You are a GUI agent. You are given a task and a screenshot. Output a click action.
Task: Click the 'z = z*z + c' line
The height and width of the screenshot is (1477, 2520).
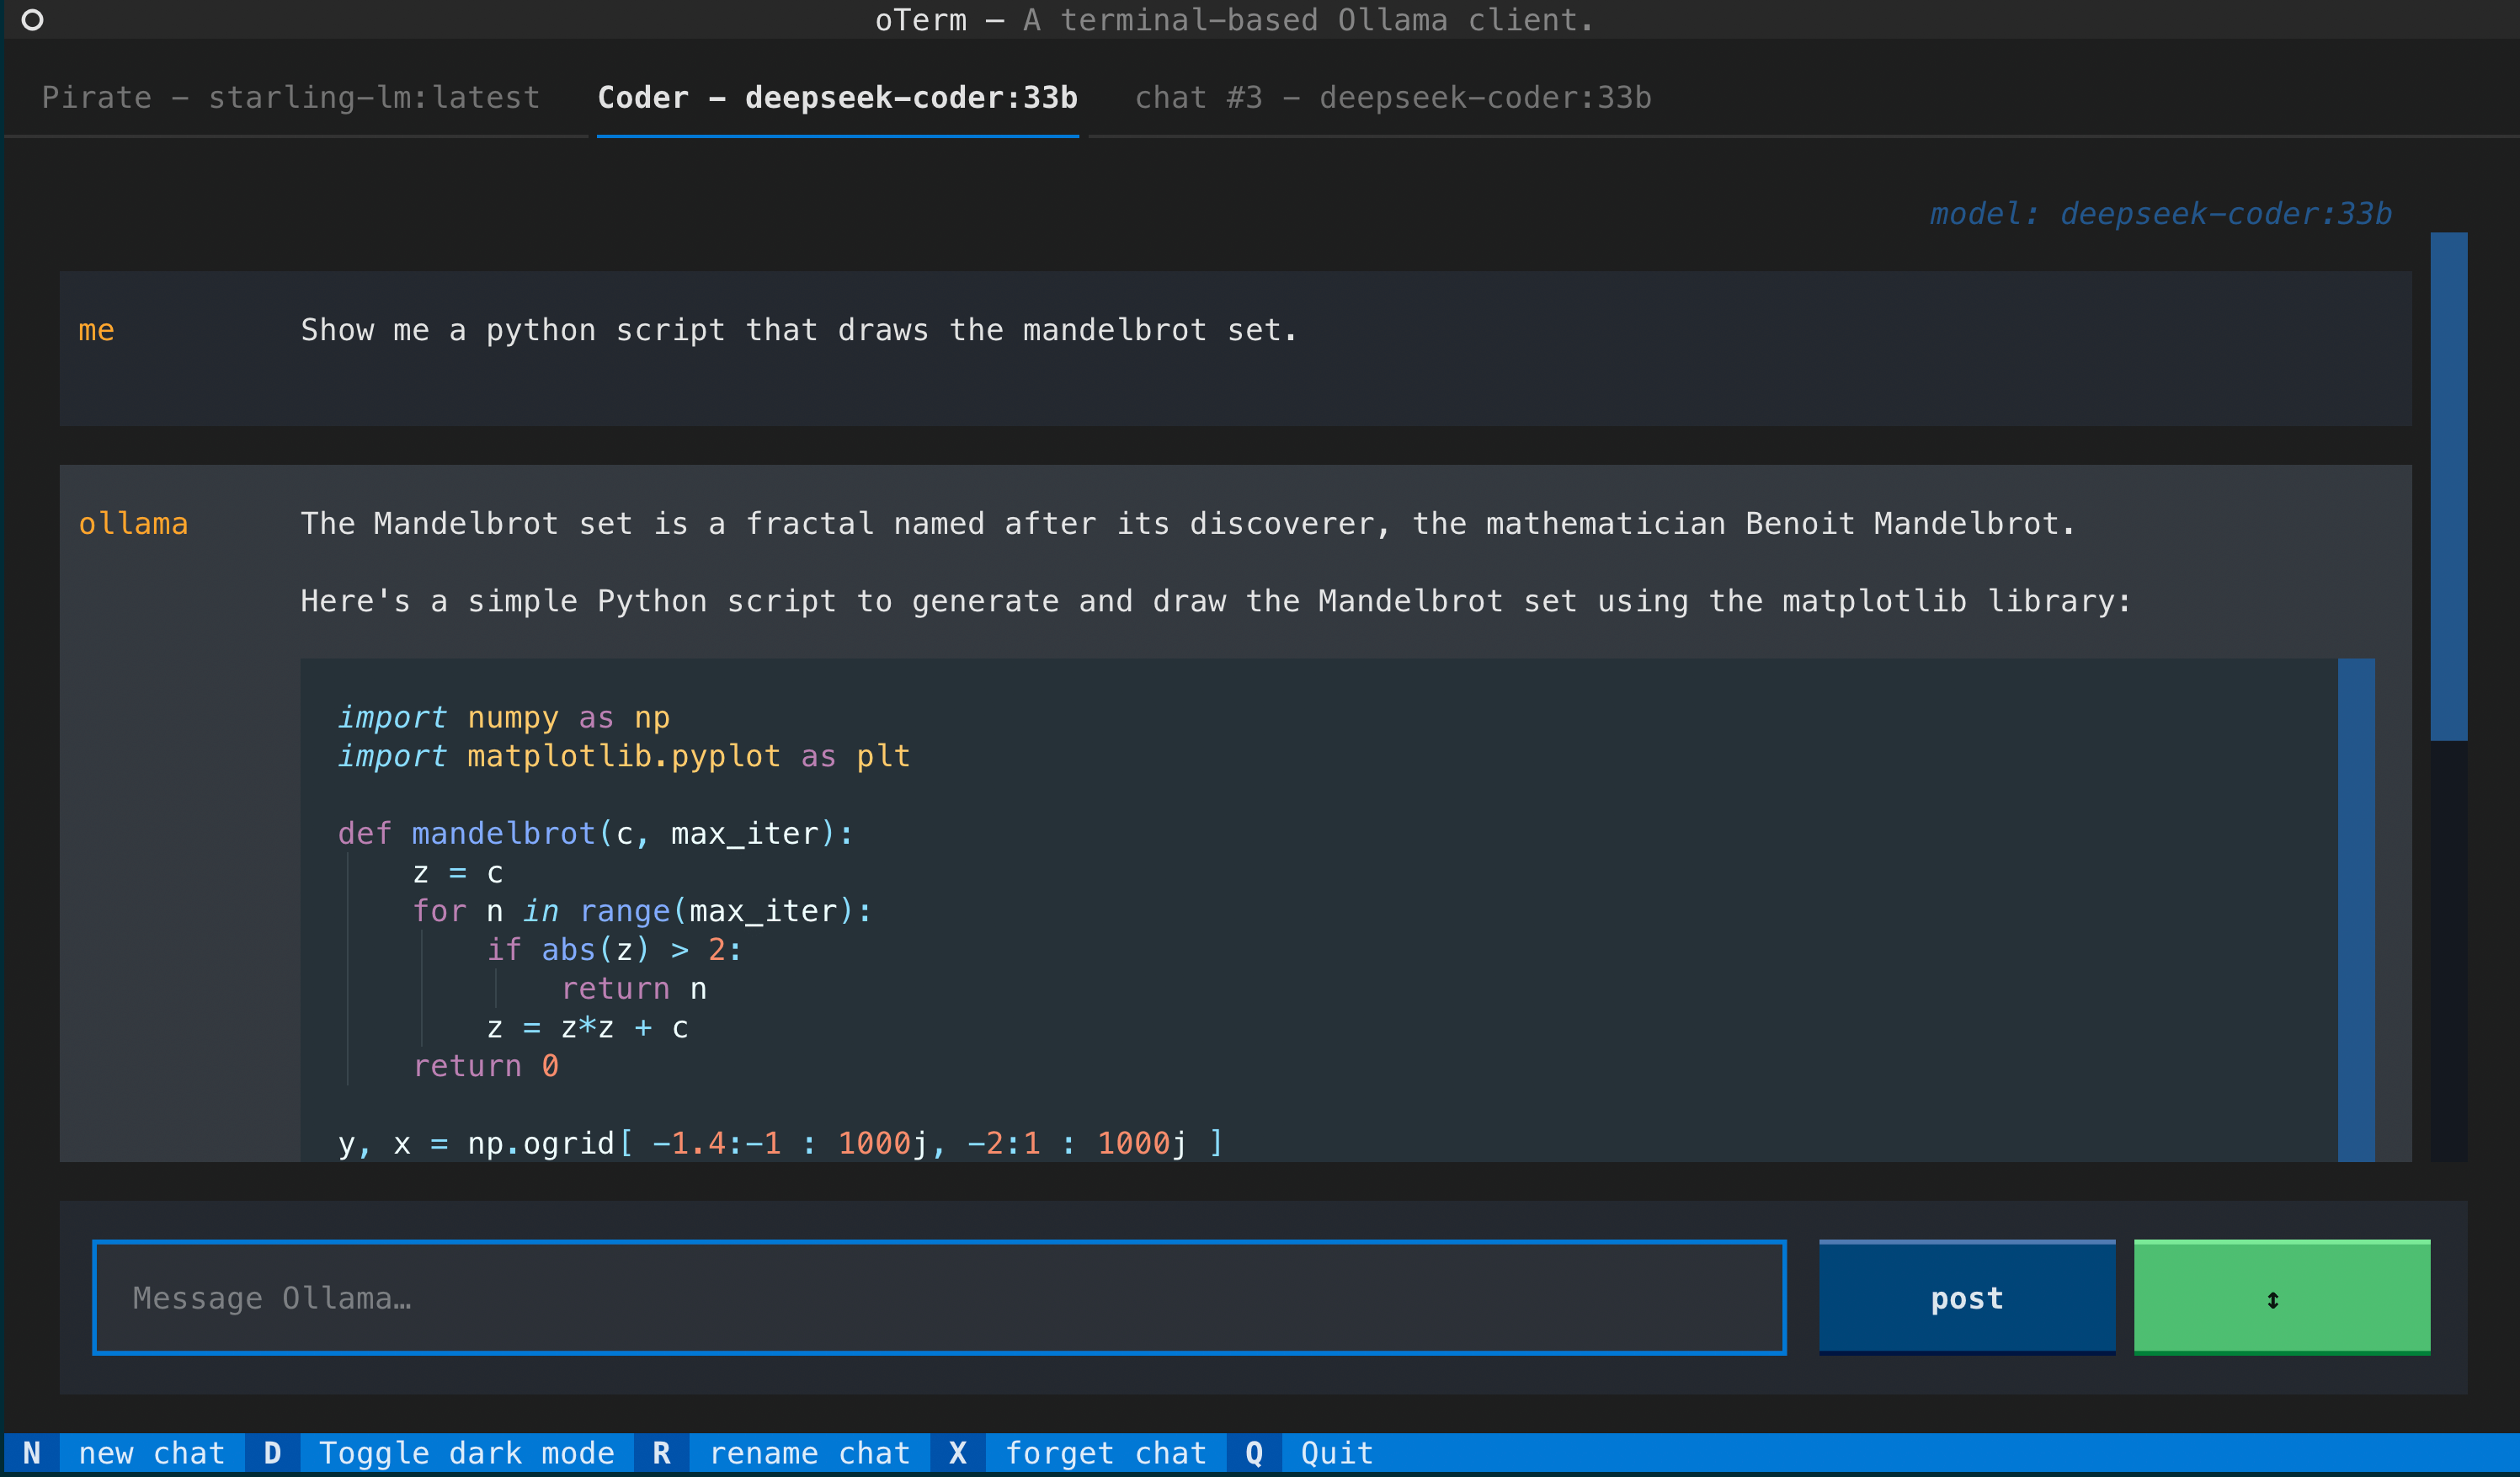click(587, 1027)
